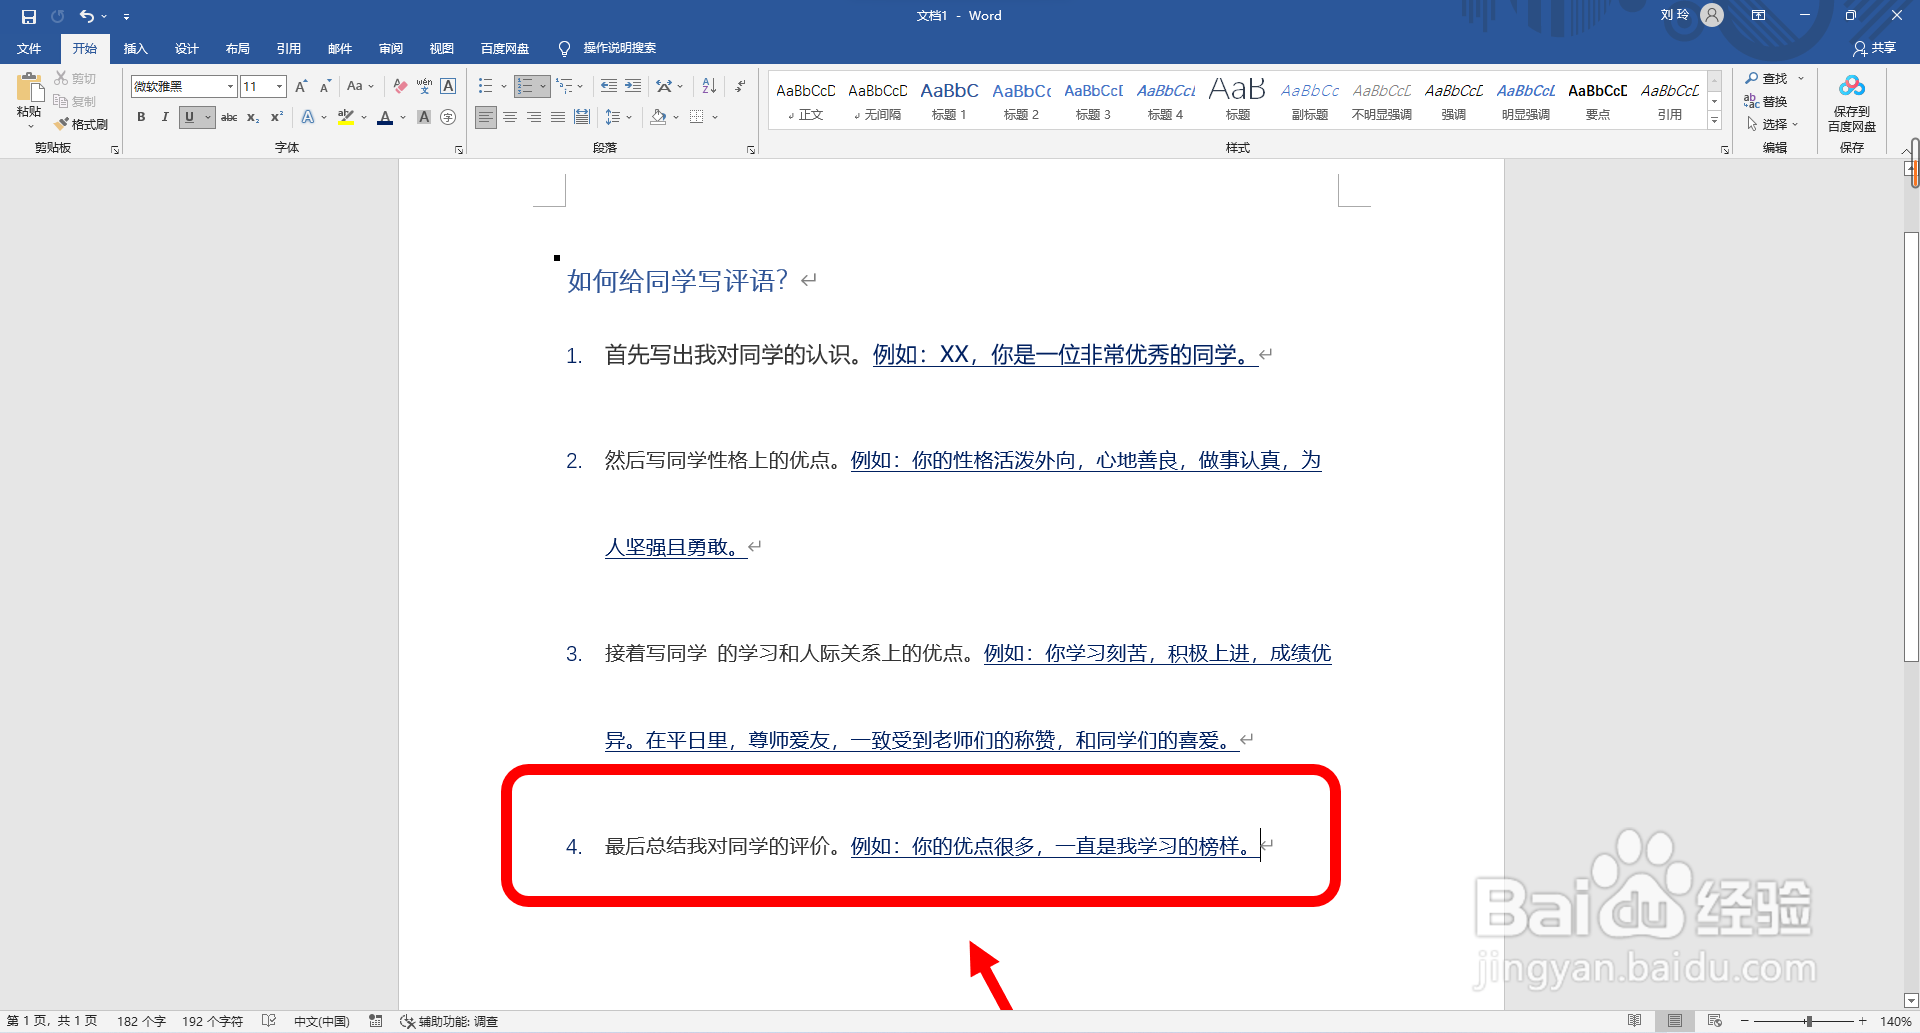This screenshot has height=1033, width=1920.
Task: Open the font size dropdown showing 11
Action: [x=279, y=86]
